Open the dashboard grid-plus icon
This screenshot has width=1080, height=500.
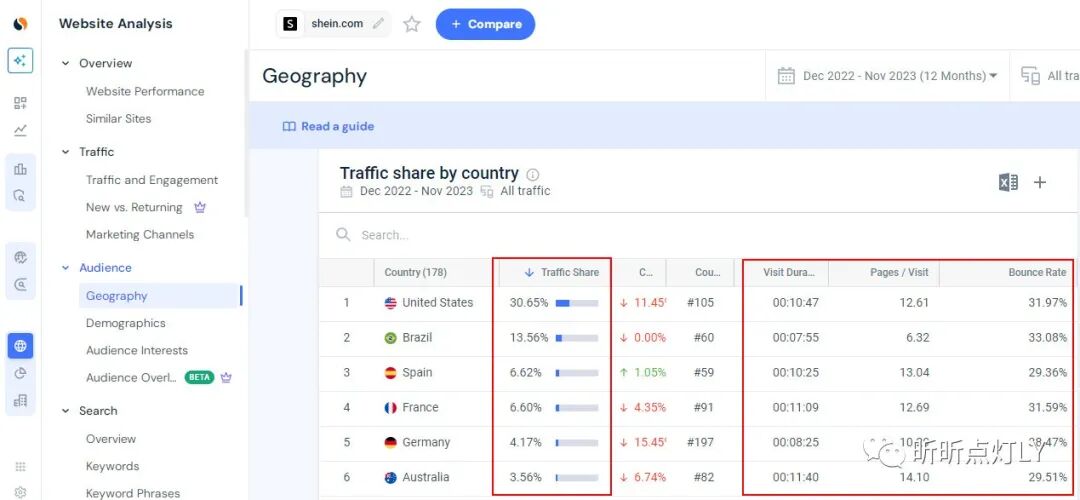[x=20, y=103]
